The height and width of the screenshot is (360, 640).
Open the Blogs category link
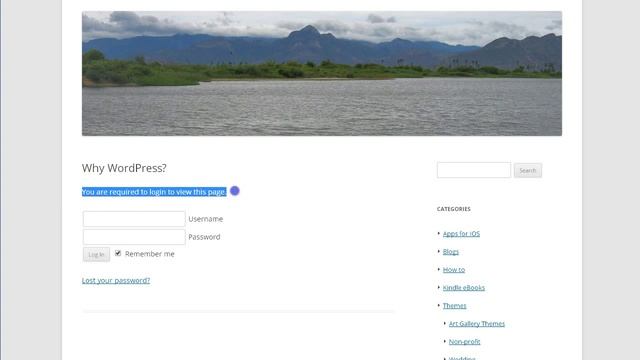451,251
